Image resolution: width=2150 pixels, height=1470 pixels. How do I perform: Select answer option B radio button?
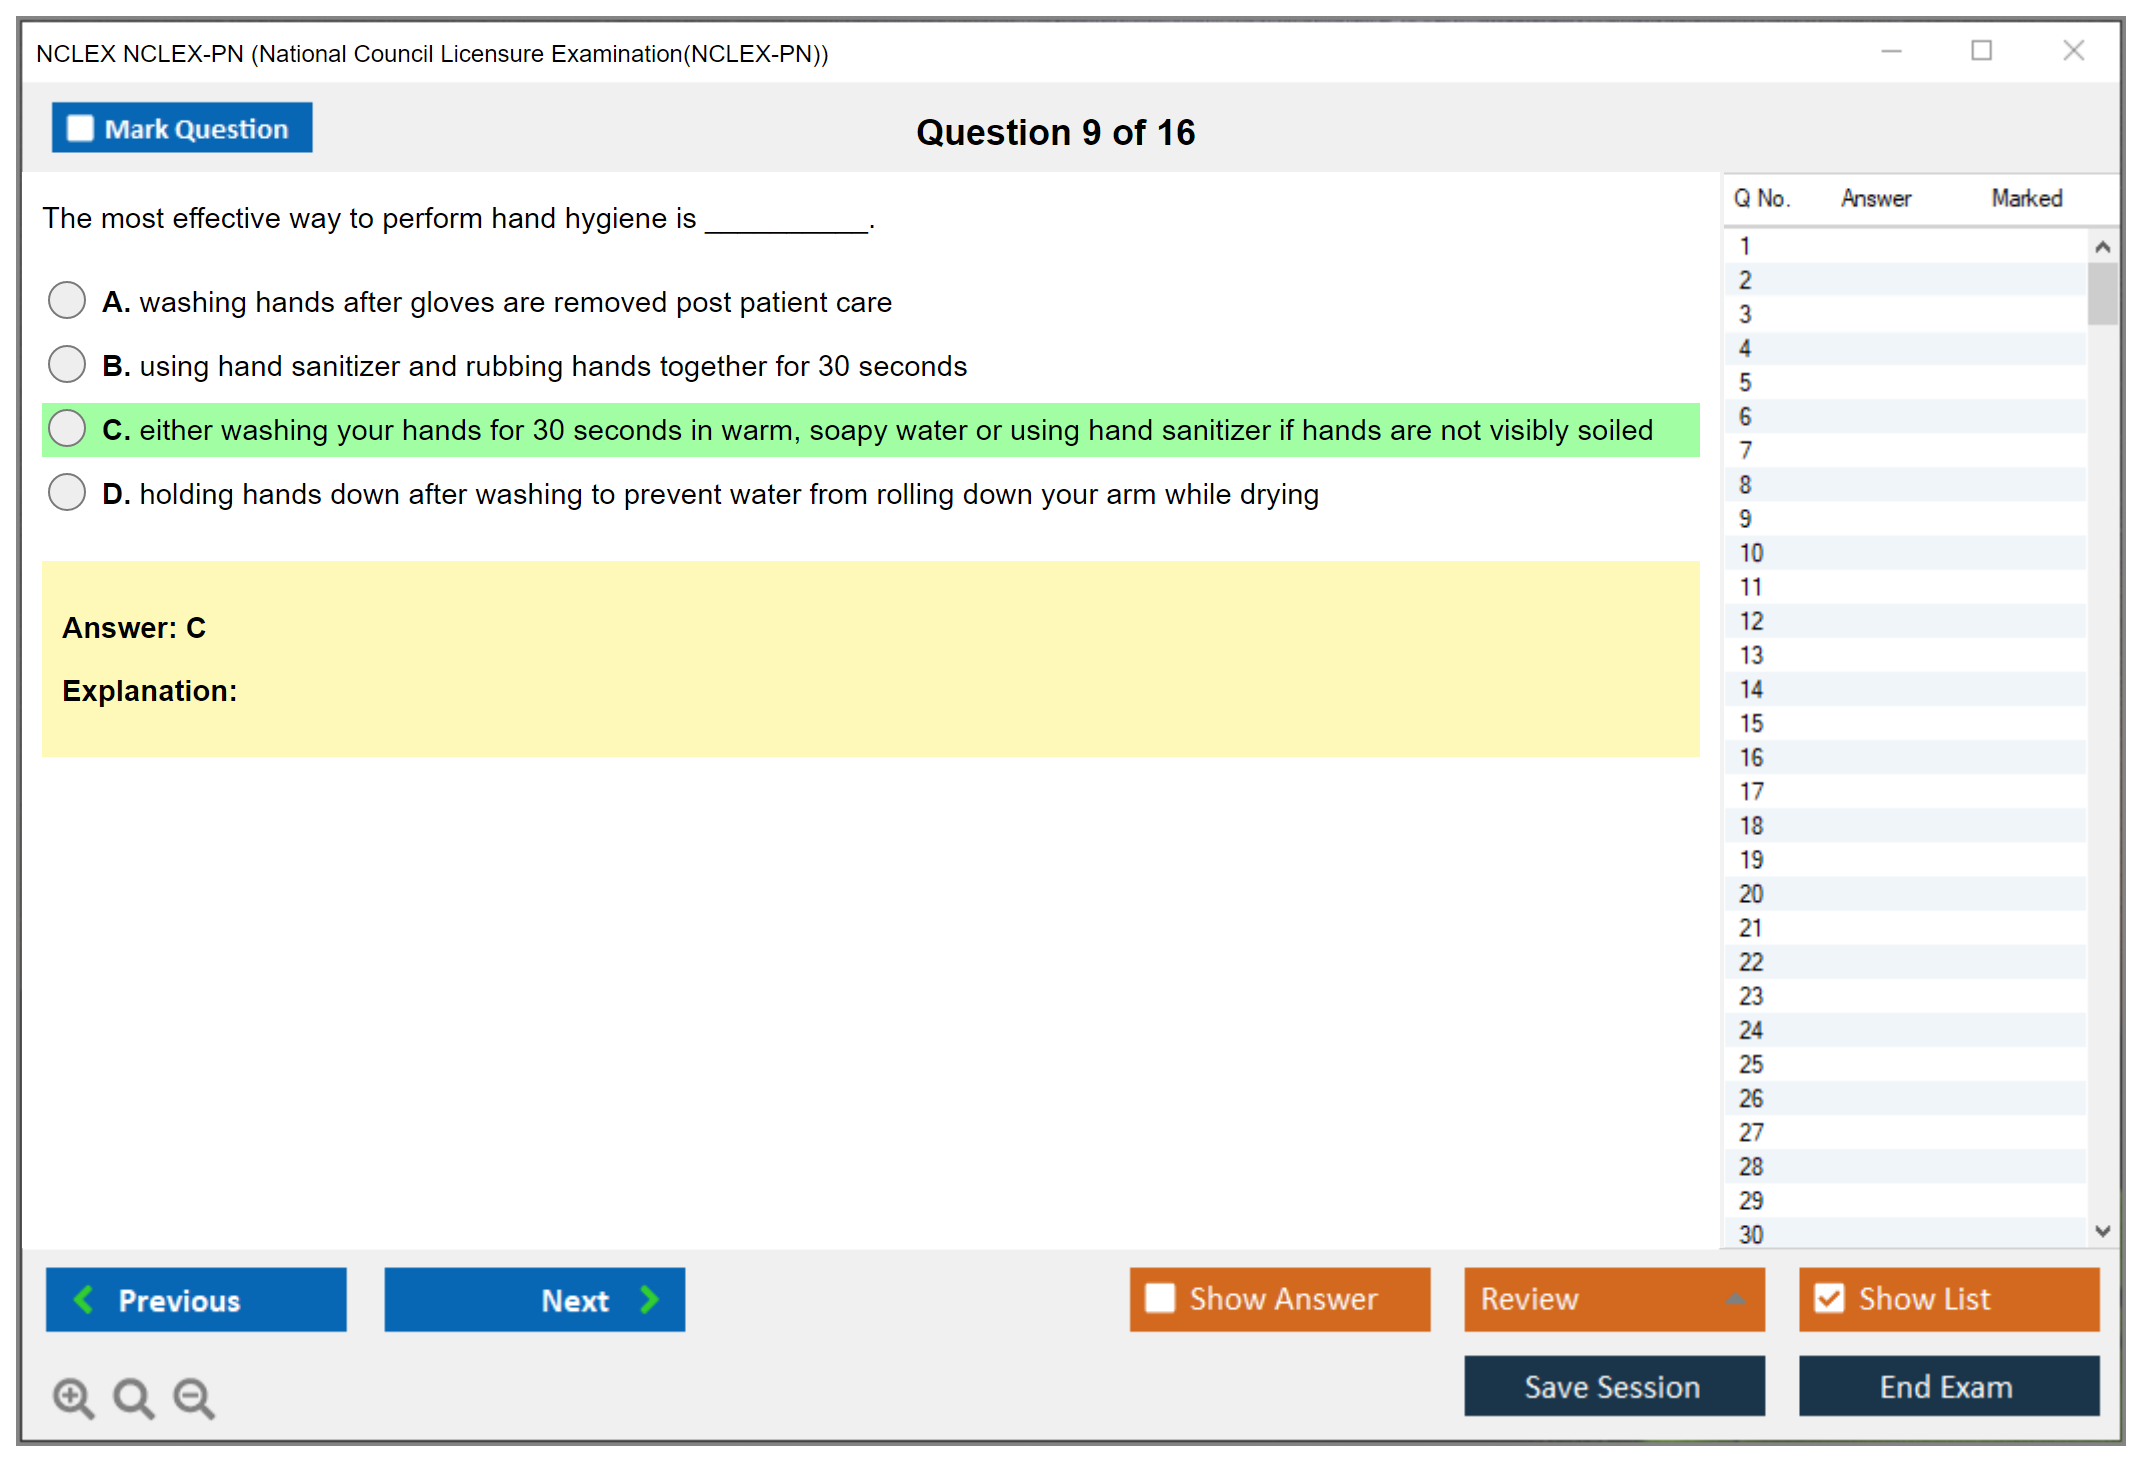click(x=67, y=365)
